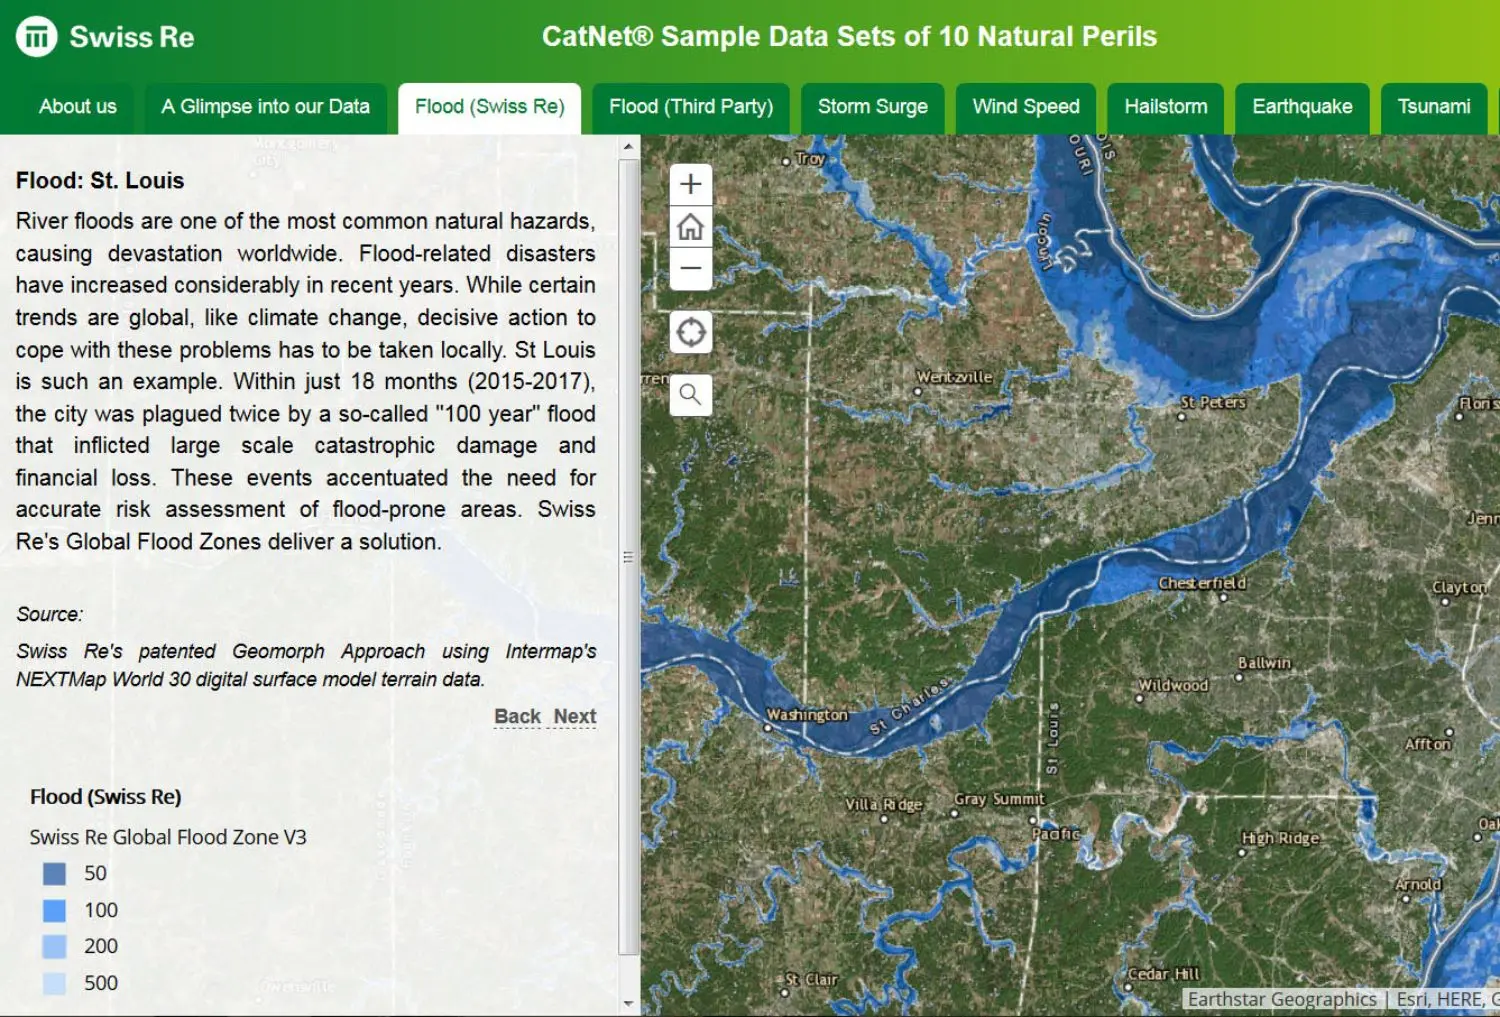Click the zoom in icon on the map
This screenshot has height=1017, width=1500.
point(690,183)
